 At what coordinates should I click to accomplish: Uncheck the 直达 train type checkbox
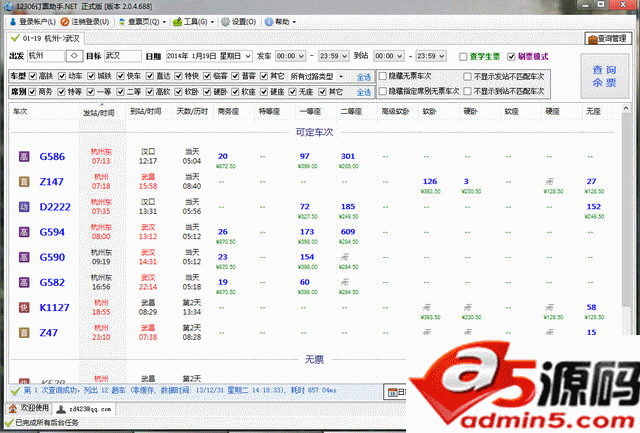click(x=150, y=76)
